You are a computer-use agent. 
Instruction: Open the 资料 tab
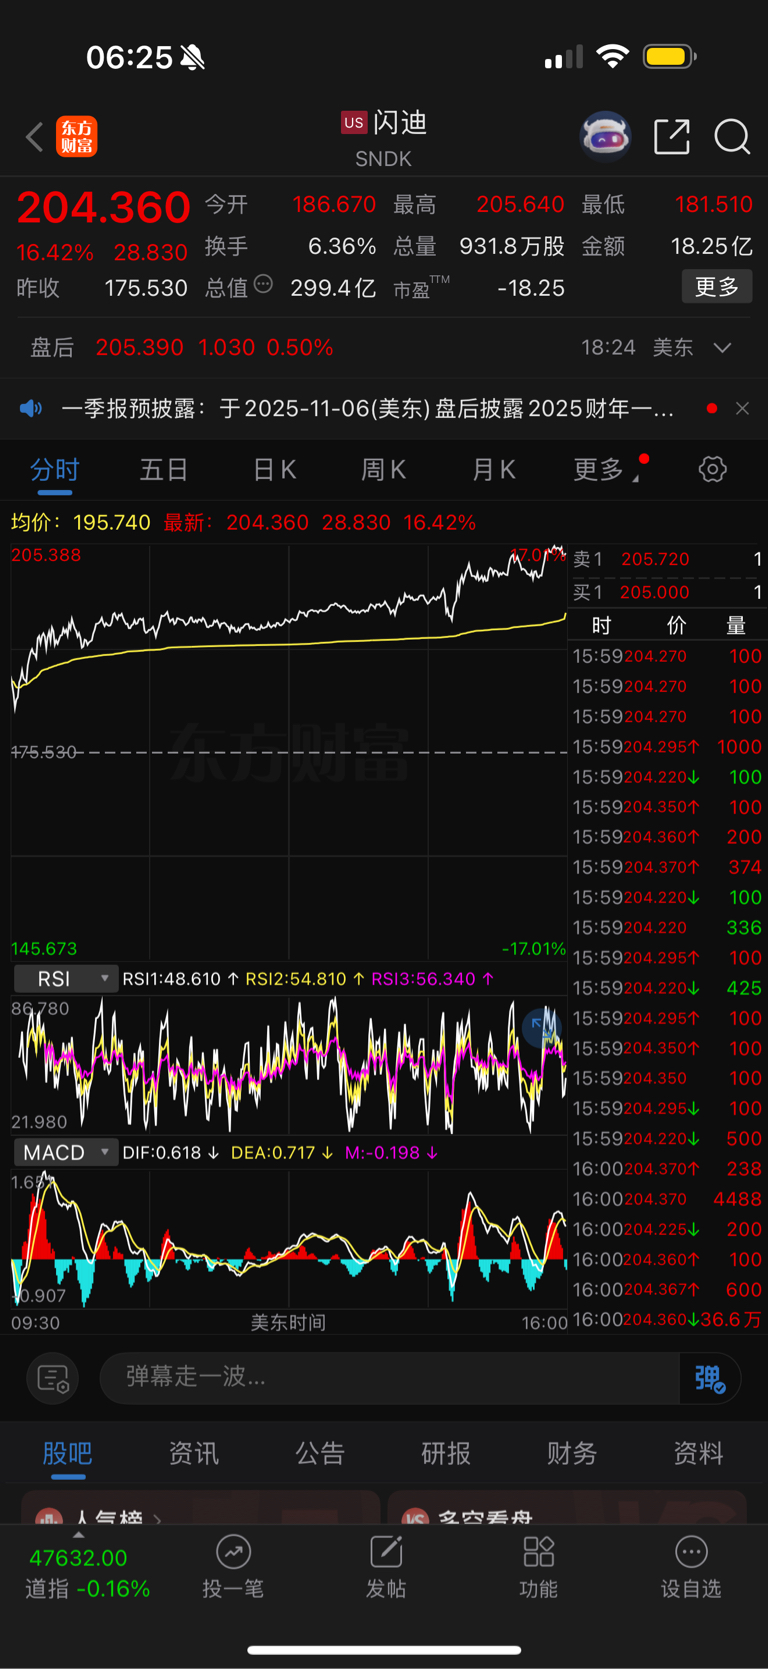tap(698, 1453)
